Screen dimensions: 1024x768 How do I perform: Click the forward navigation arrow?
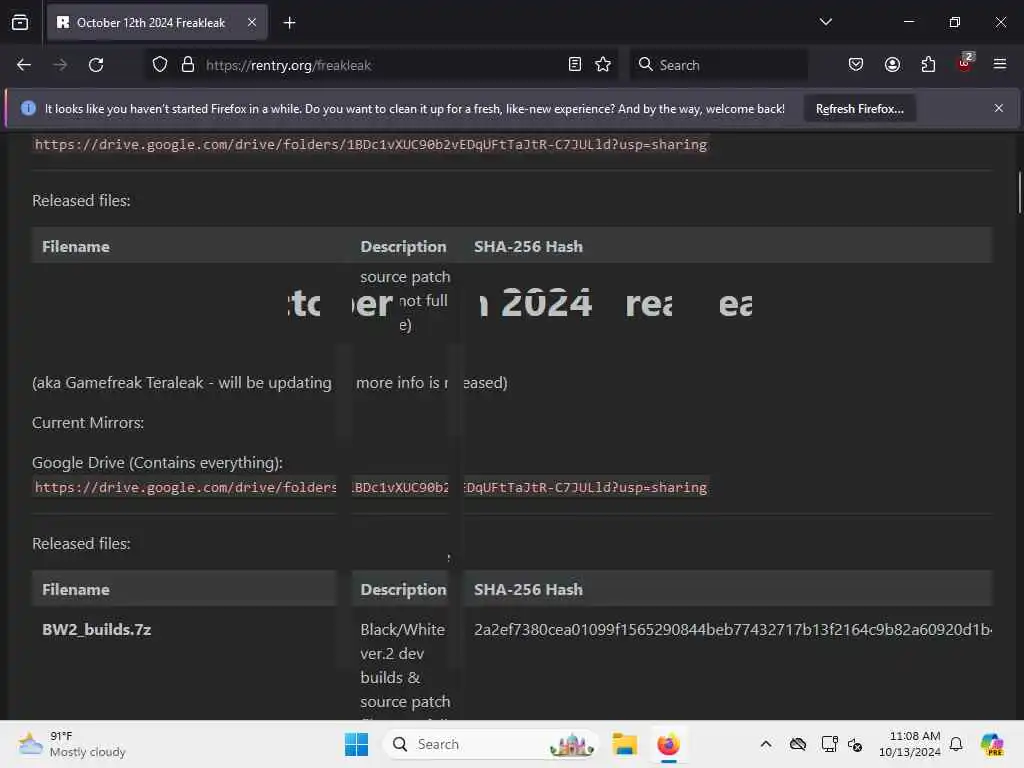pyautogui.click(x=60, y=65)
